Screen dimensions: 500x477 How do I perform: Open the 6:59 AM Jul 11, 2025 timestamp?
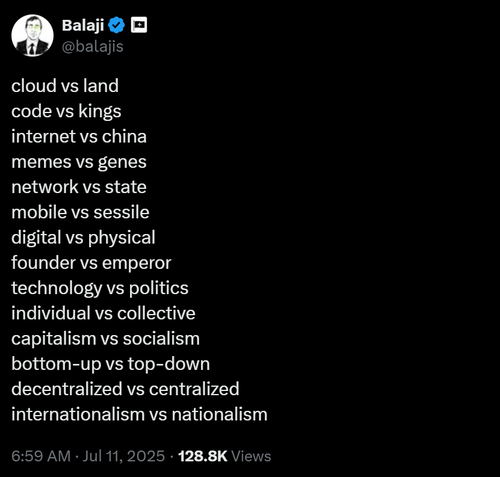tap(88, 456)
